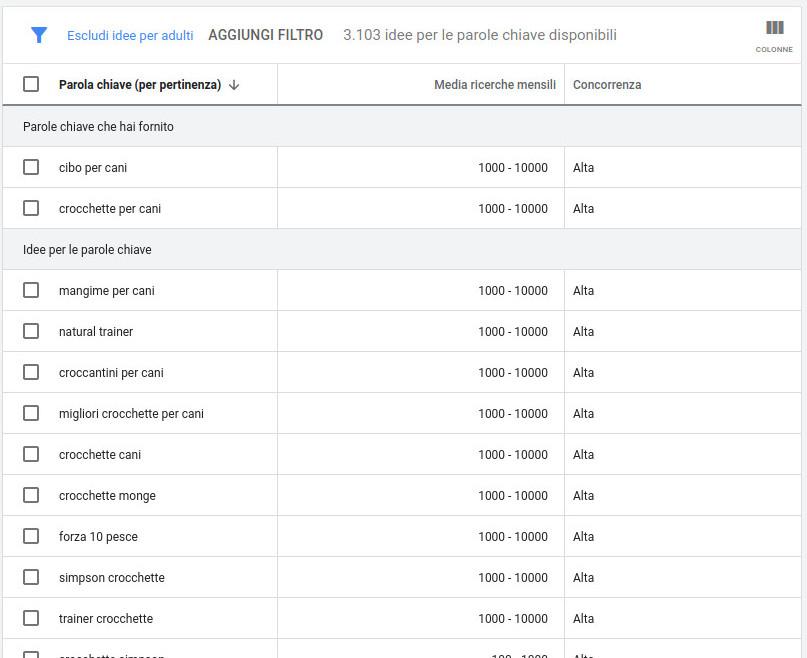Image resolution: width=807 pixels, height=658 pixels.
Task: Click the Concorrenza column header
Action: tap(607, 85)
